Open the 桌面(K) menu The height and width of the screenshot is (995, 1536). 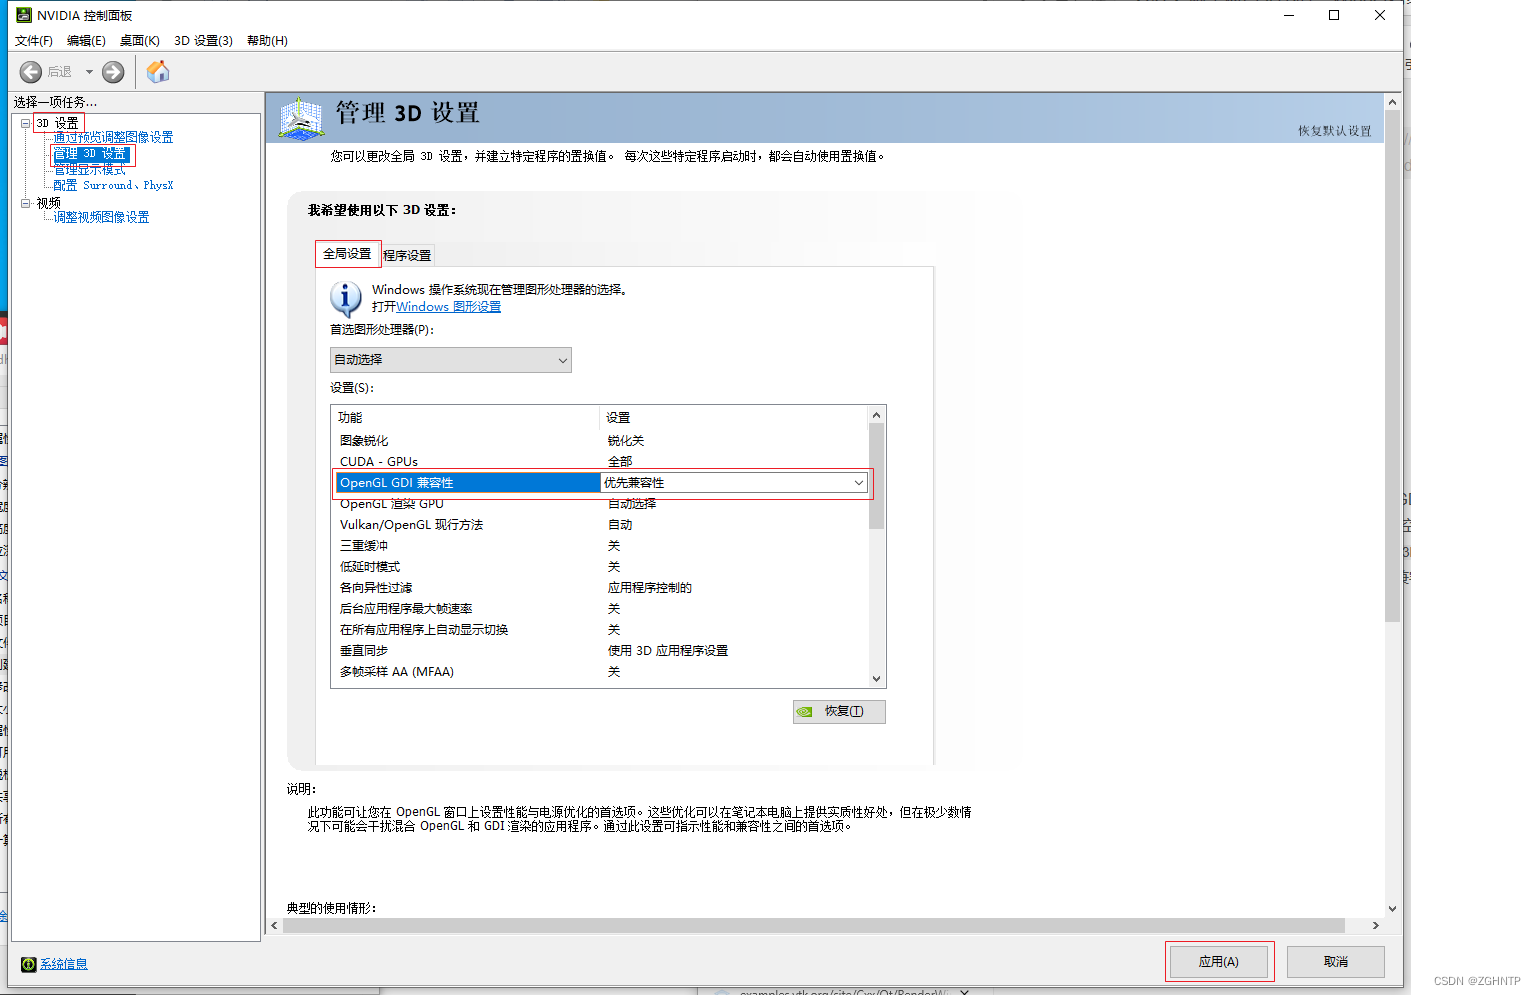(140, 41)
